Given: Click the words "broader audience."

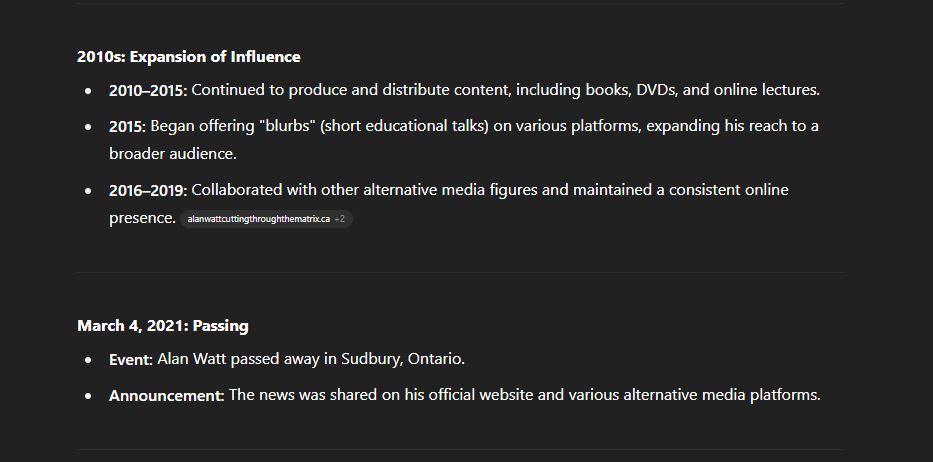Looking at the screenshot, I should [173, 154].
